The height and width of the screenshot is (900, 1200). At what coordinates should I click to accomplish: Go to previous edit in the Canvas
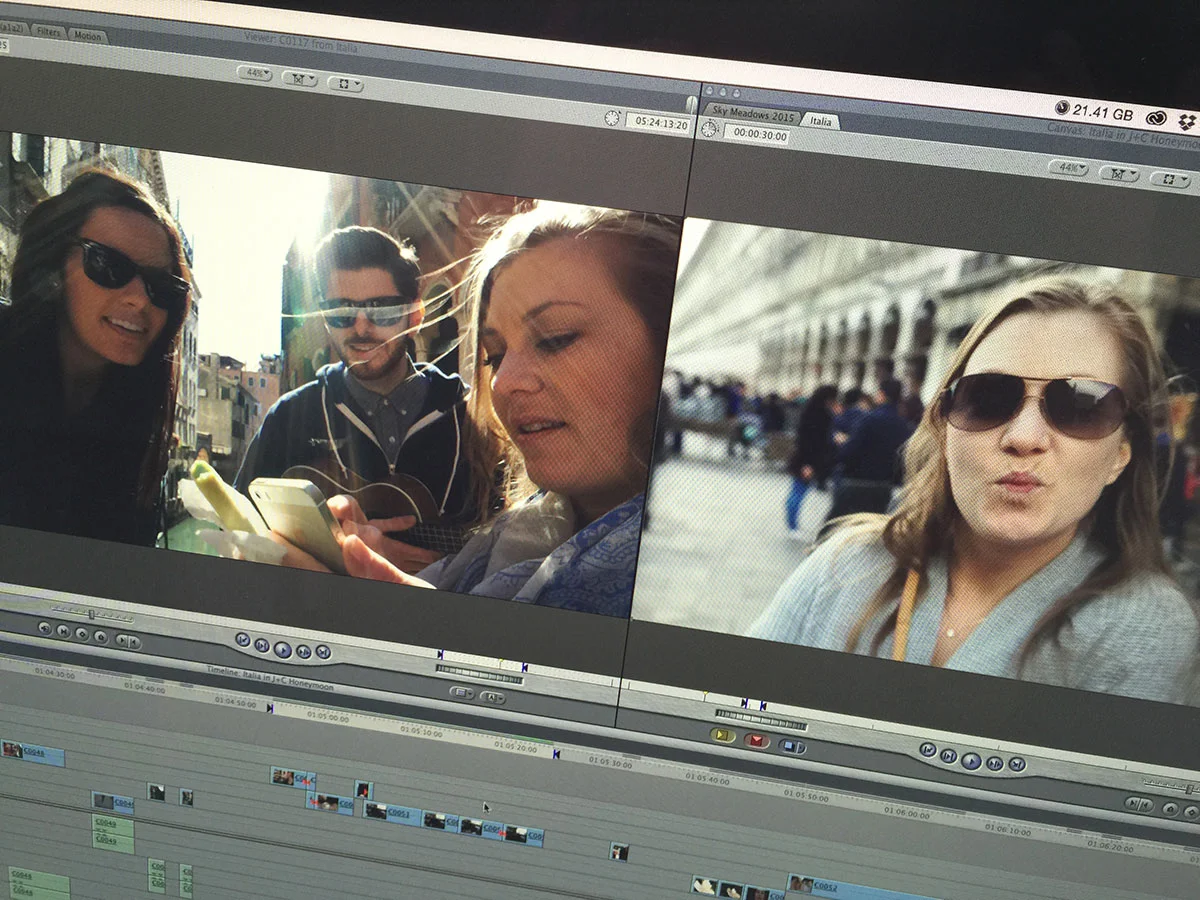pyautogui.click(x=928, y=749)
